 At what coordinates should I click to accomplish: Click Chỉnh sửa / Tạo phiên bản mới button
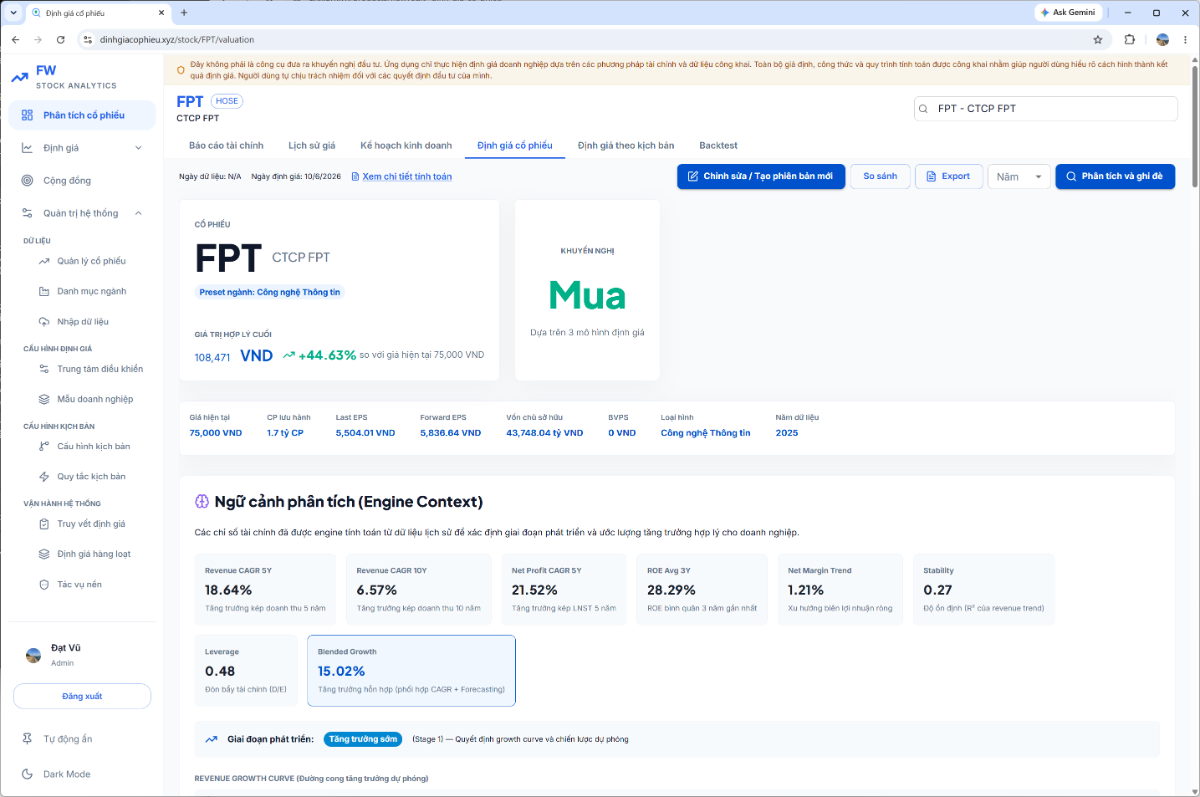(761, 177)
